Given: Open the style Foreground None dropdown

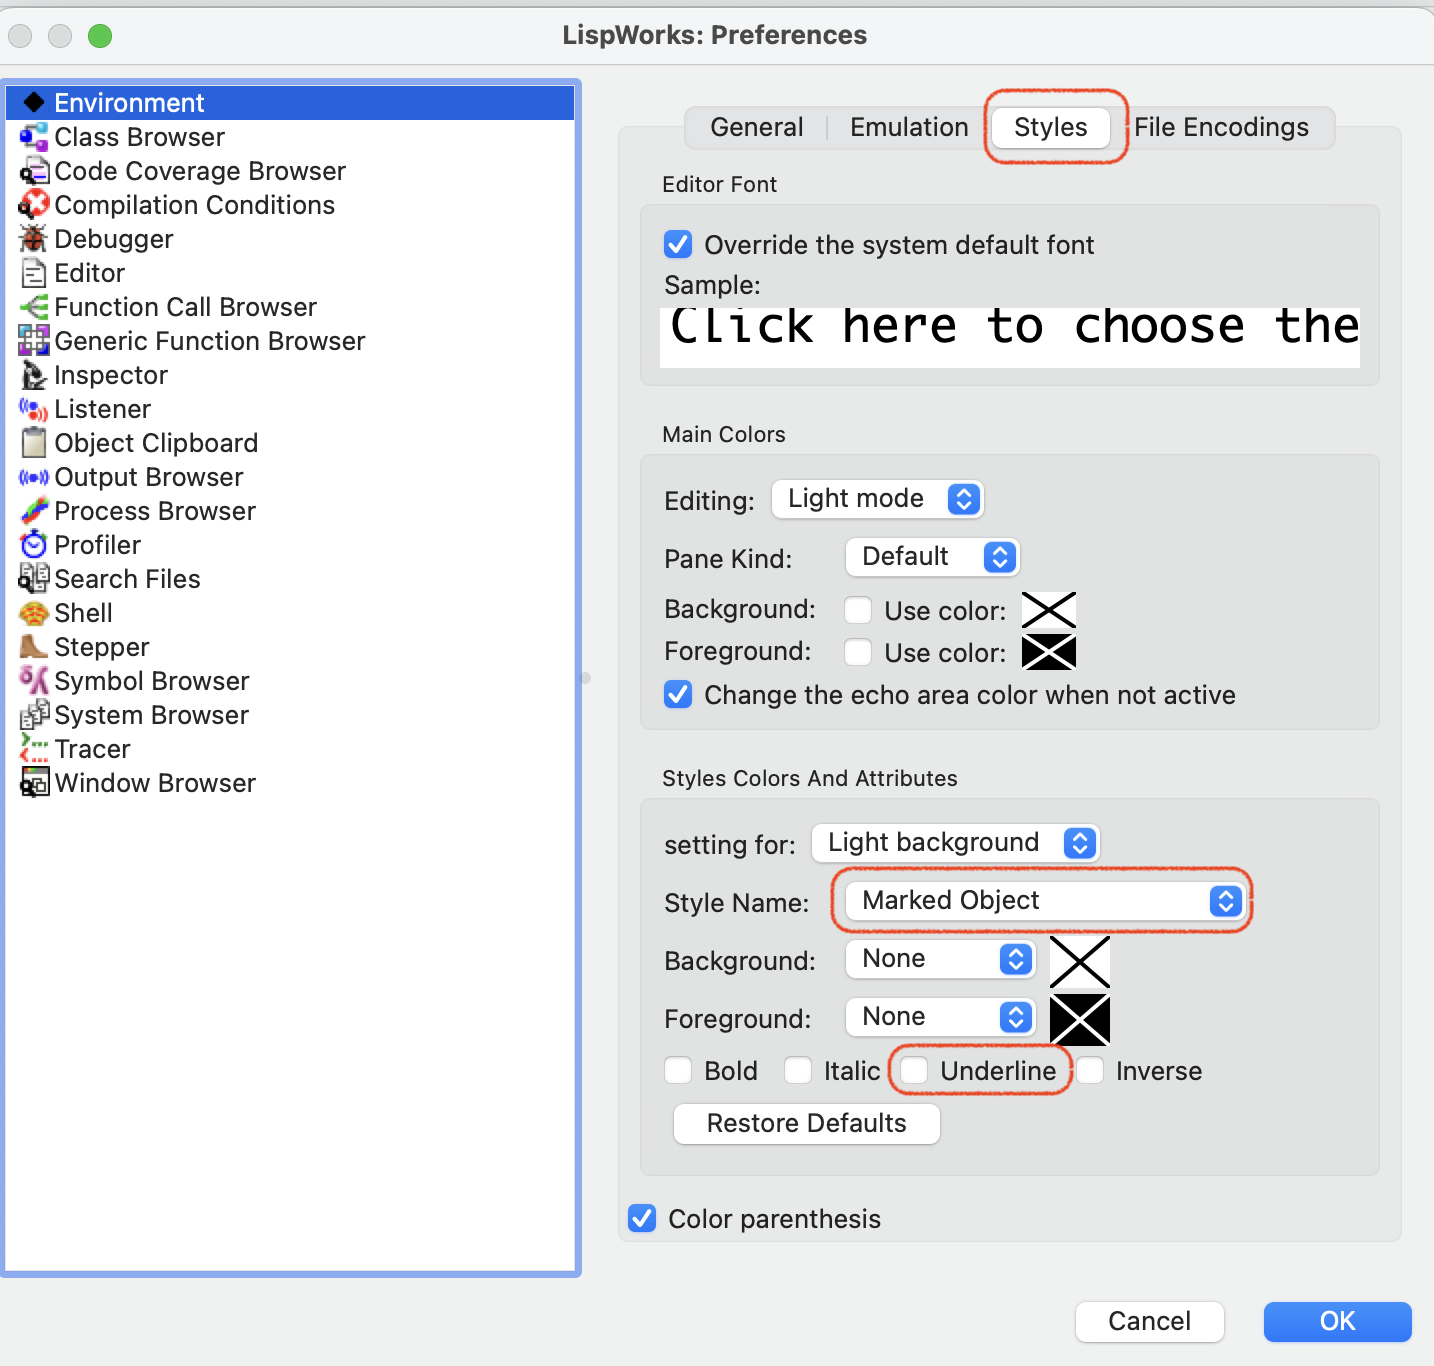Looking at the screenshot, I should [941, 1017].
